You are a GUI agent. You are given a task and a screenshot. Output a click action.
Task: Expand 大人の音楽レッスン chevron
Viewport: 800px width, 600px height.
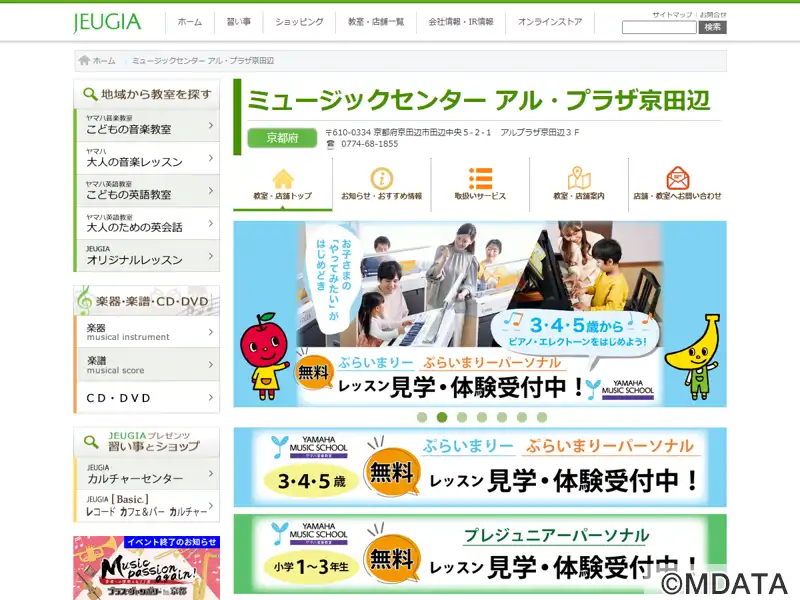point(211,158)
